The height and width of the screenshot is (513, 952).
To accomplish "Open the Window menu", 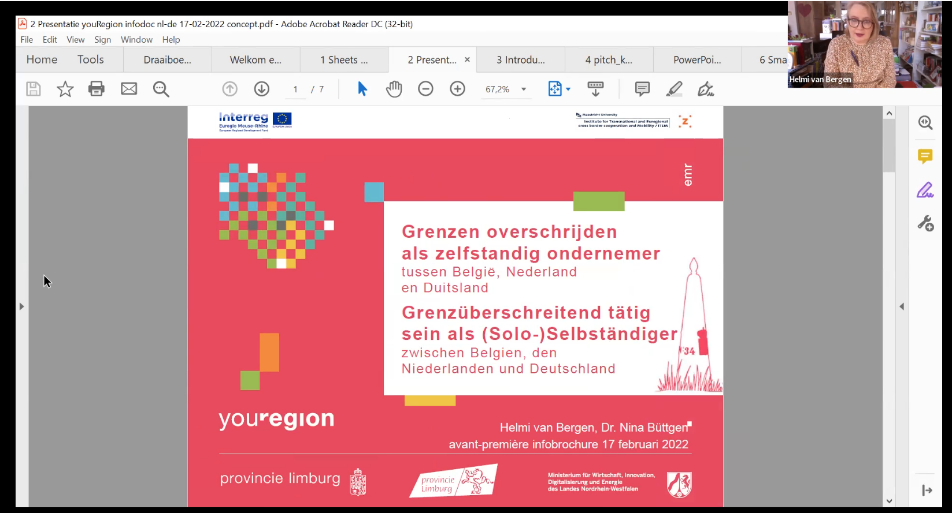I will tap(137, 39).
